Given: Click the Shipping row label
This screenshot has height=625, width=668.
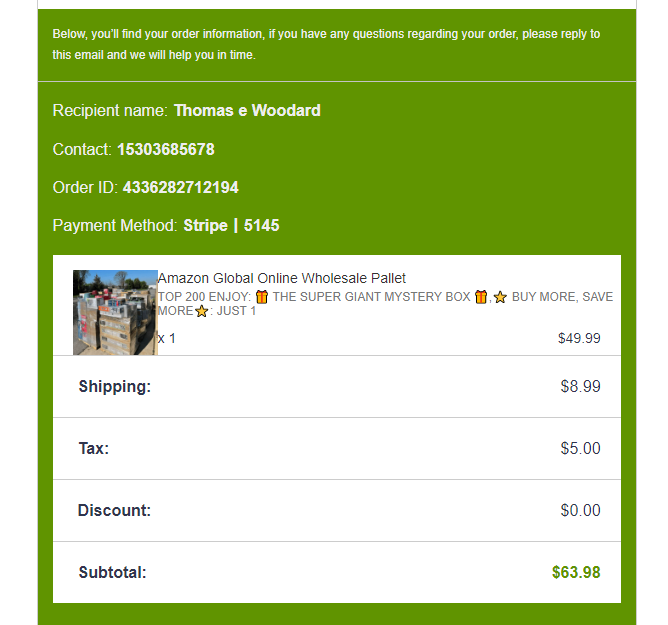Looking at the screenshot, I should 115,386.
